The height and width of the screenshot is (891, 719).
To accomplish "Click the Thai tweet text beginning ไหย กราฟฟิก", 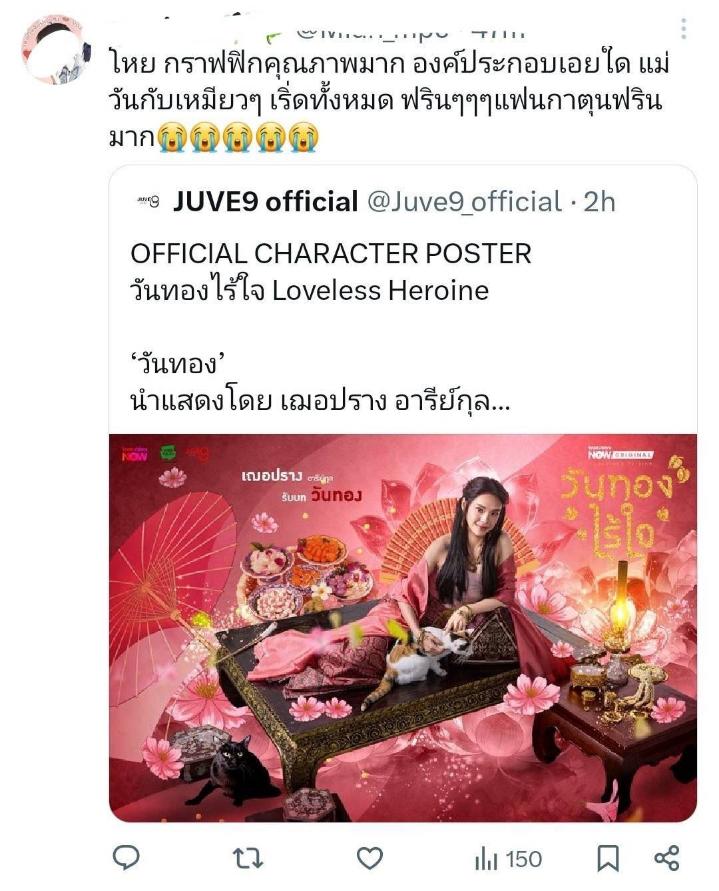I will [x=389, y=100].
